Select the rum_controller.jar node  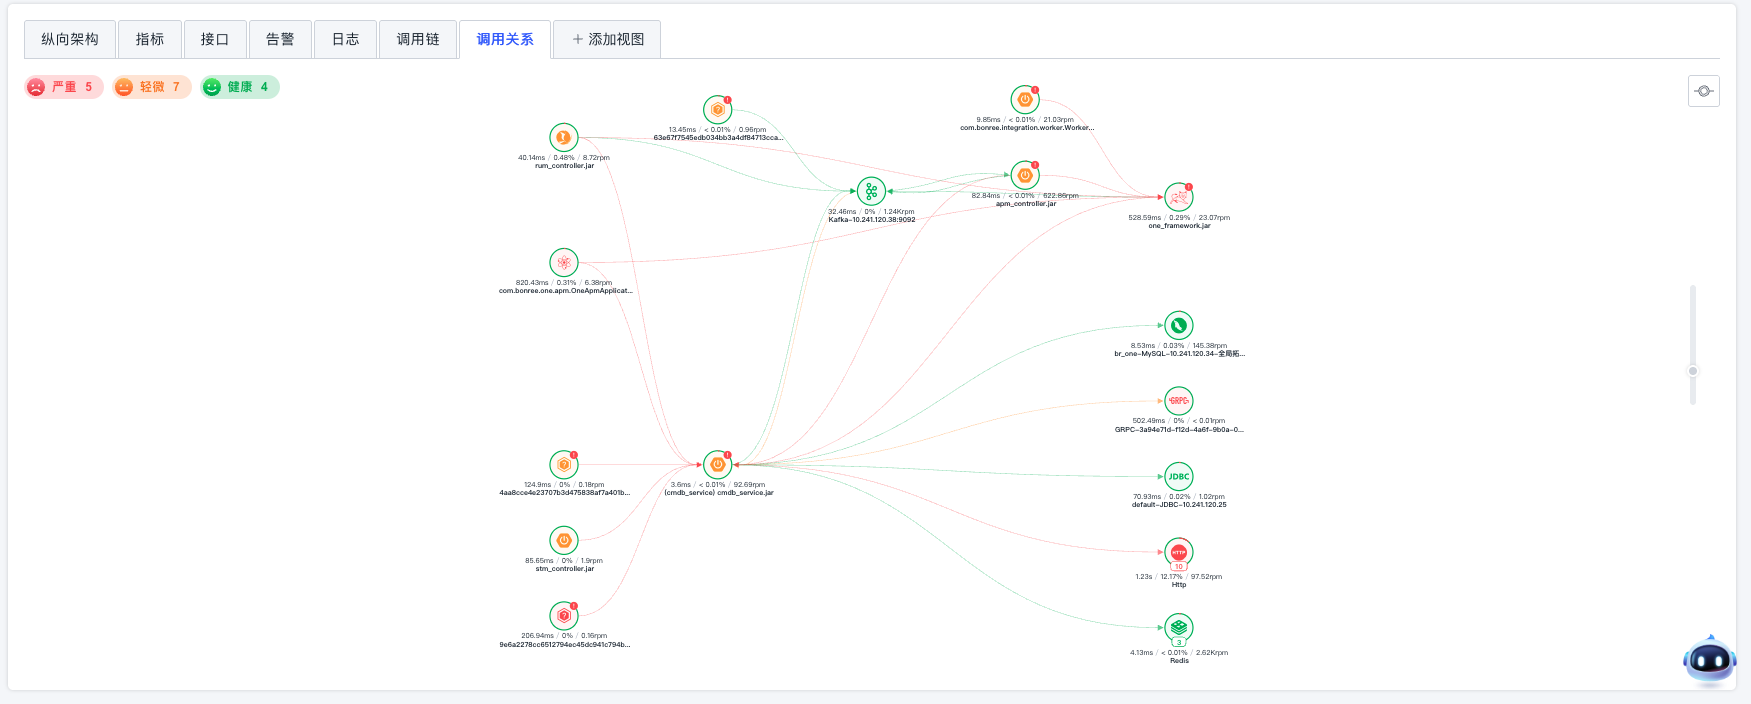click(x=564, y=137)
